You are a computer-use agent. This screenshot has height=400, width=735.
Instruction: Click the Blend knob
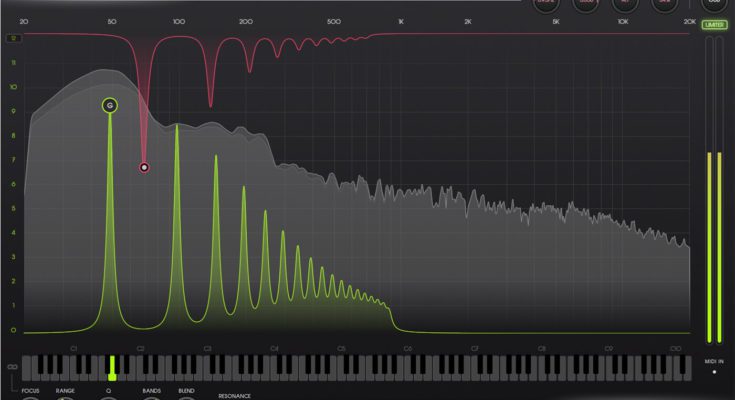click(x=186, y=397)
